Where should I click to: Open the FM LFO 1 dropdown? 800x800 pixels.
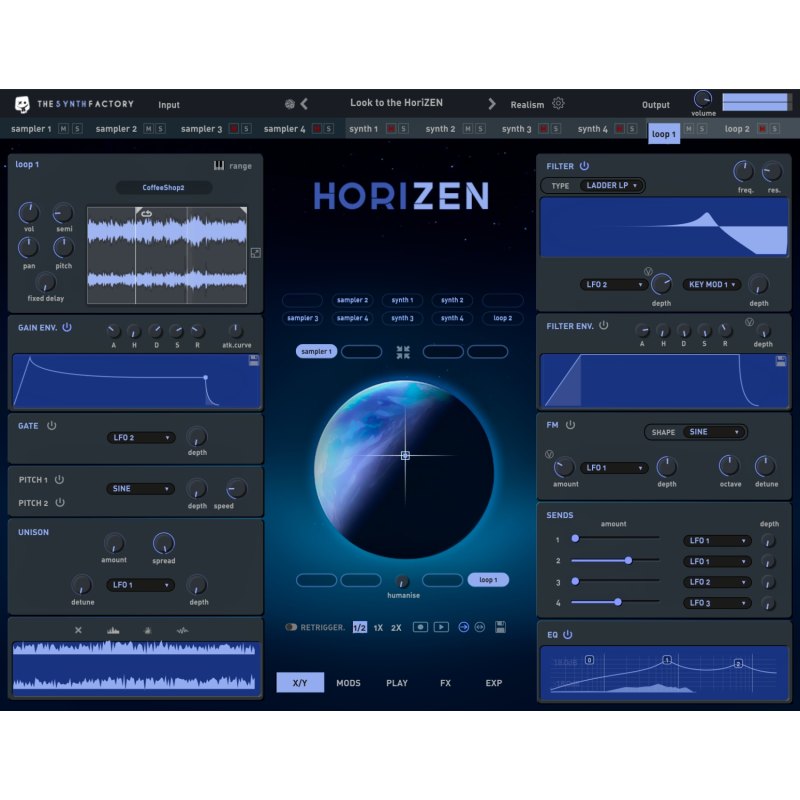[x=614, y=467]
